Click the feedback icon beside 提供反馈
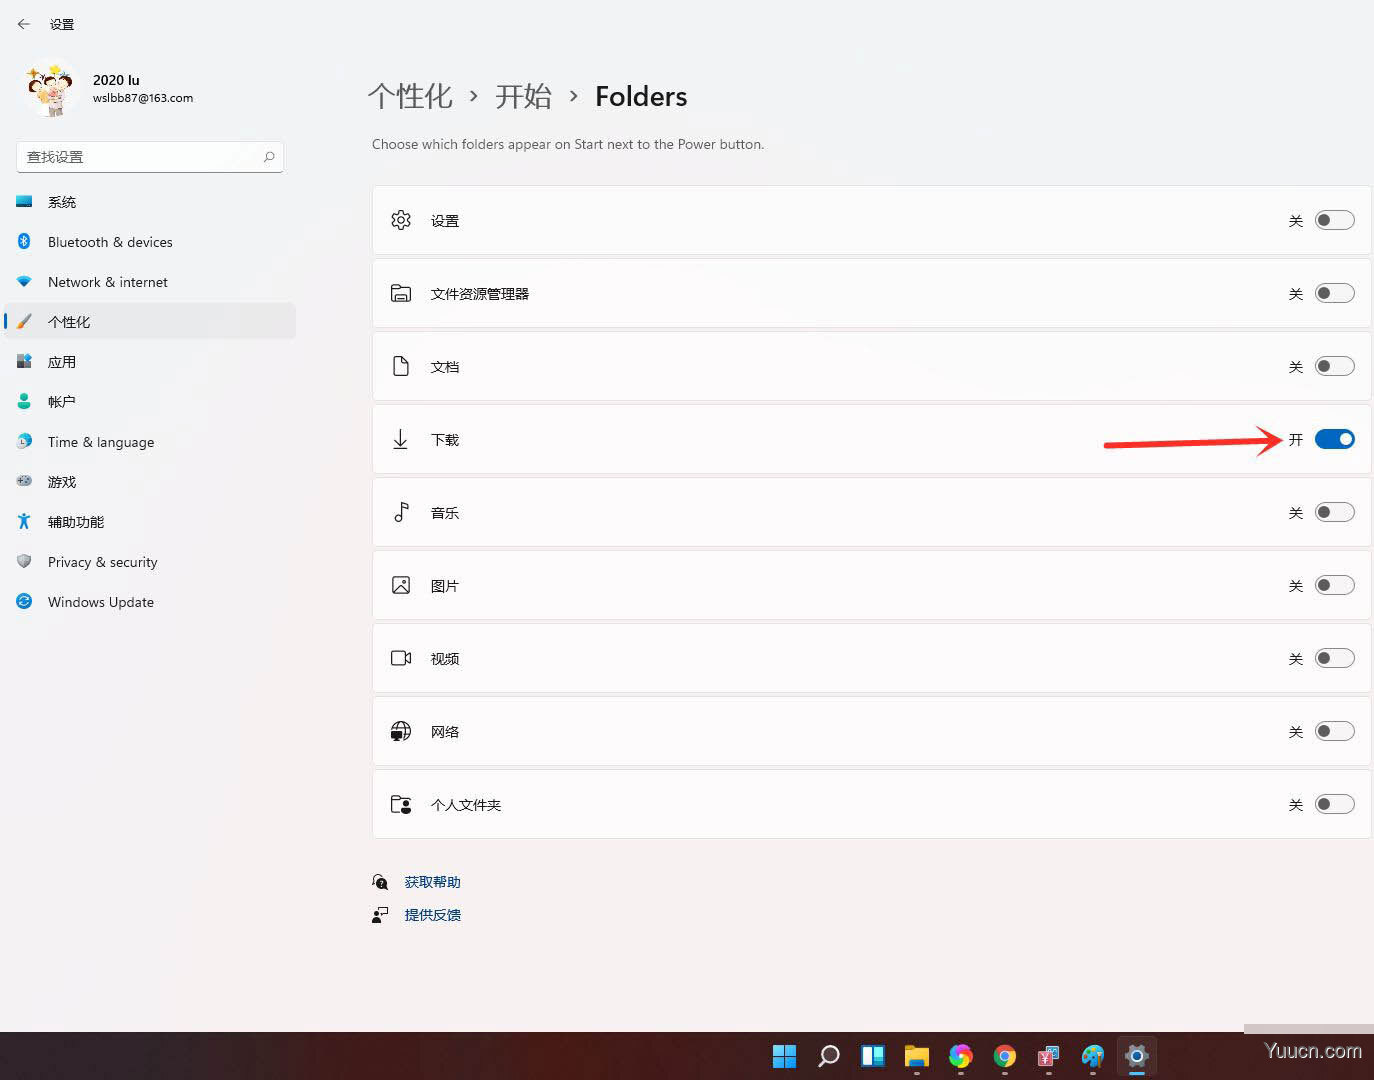The width and height of the screenshot is (1374, 1080). (x=380, y=915)
